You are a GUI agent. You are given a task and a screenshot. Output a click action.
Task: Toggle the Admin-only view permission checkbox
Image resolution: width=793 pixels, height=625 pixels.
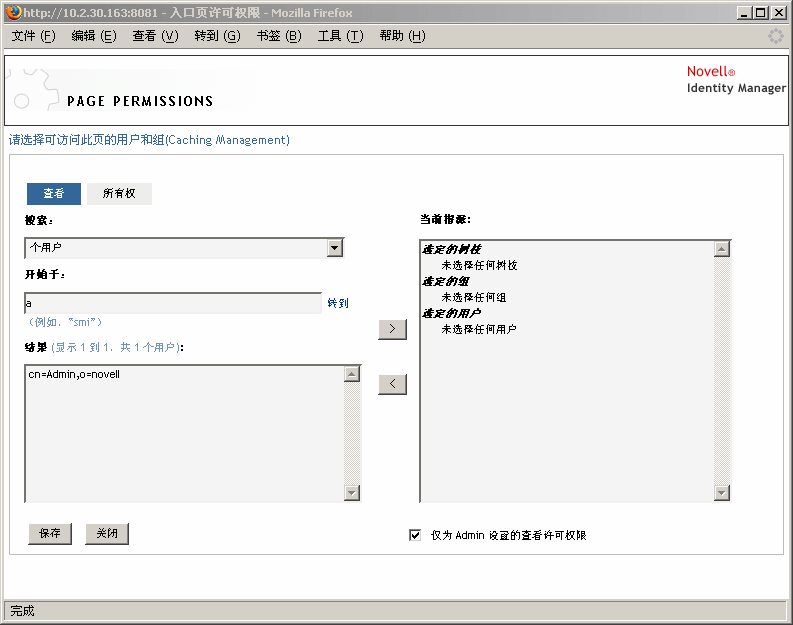pyautogui.click(x=415, y=535)
